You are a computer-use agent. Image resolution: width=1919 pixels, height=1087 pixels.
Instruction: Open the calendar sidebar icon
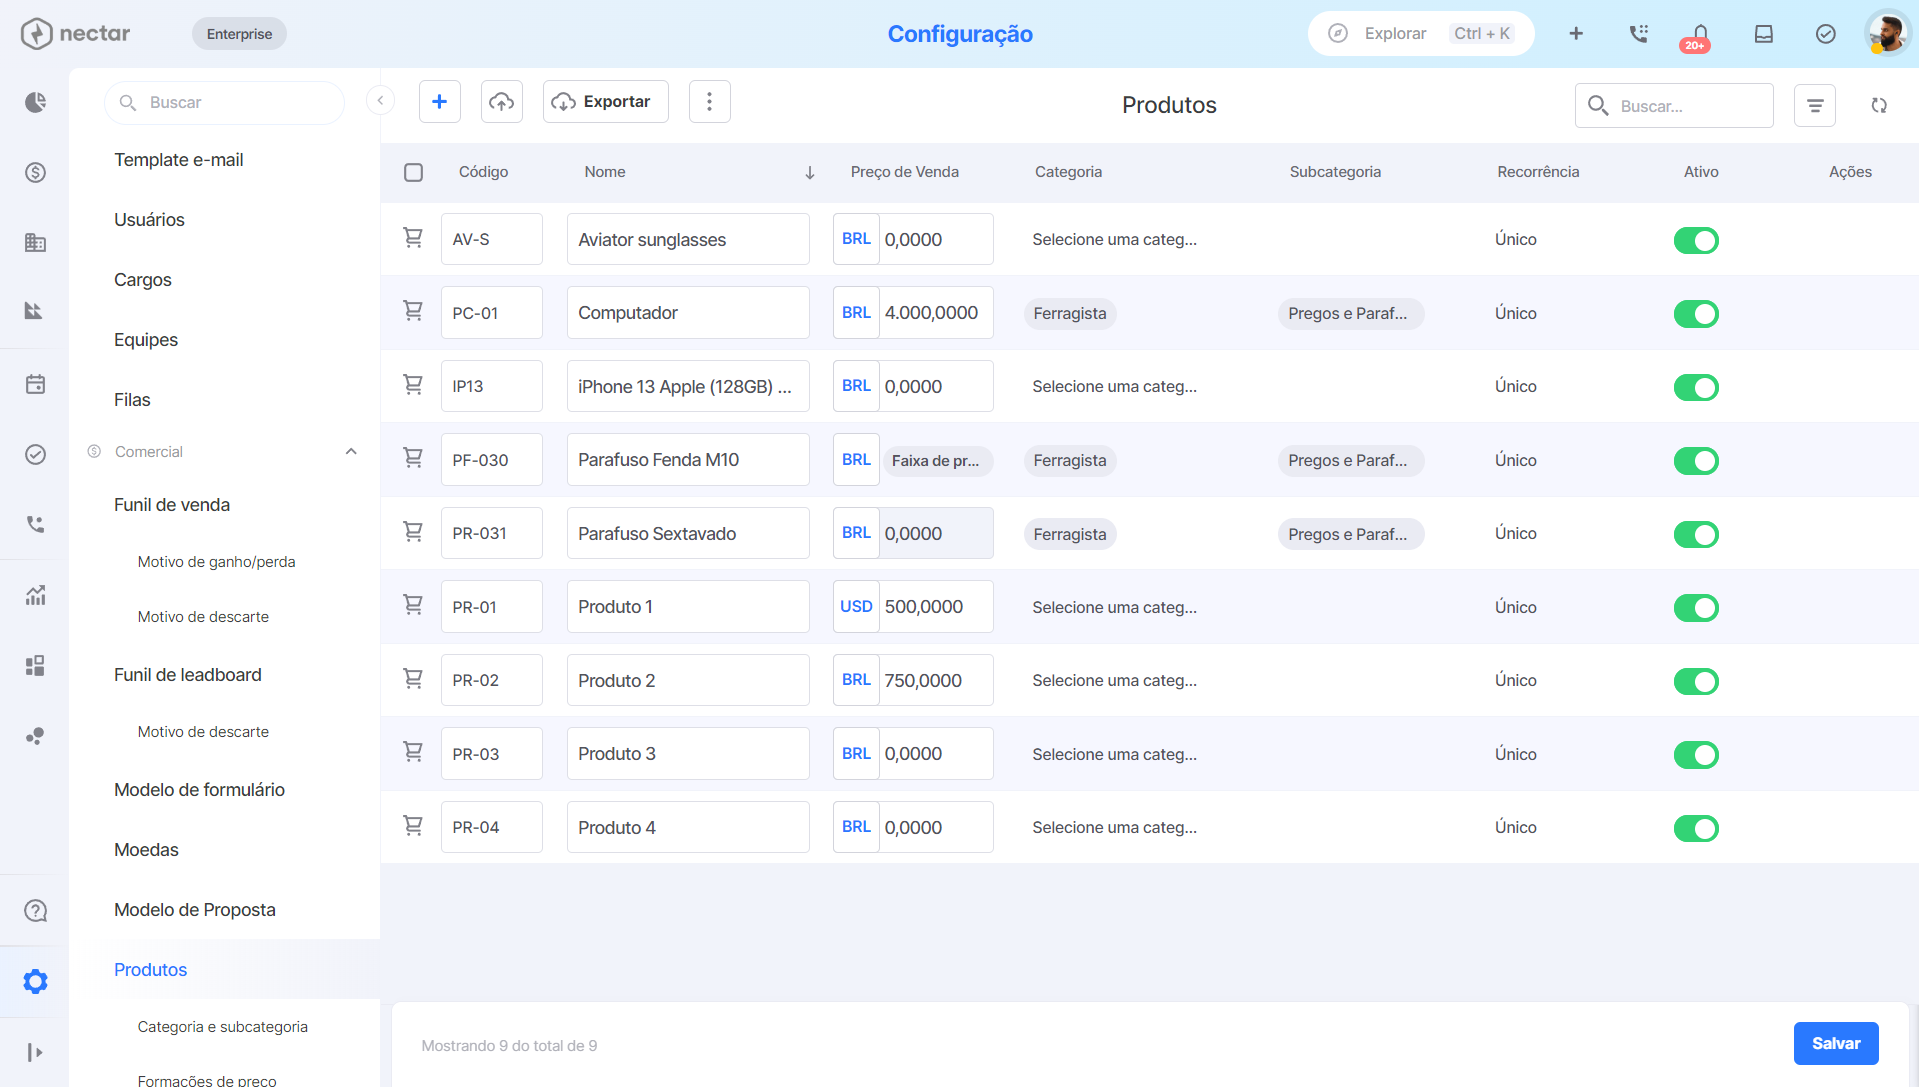[35, 384]
